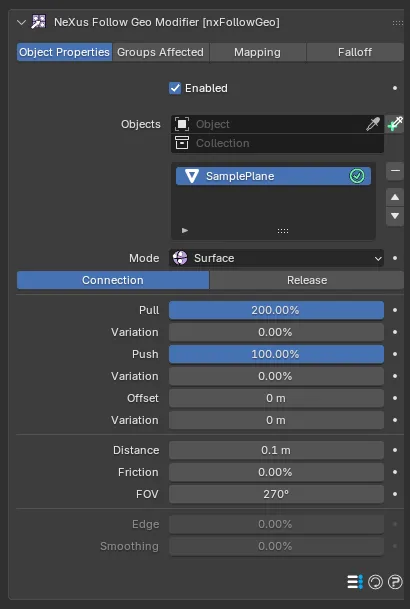Move list item down
Screen dimensions: 410x609
coord(395,216)
